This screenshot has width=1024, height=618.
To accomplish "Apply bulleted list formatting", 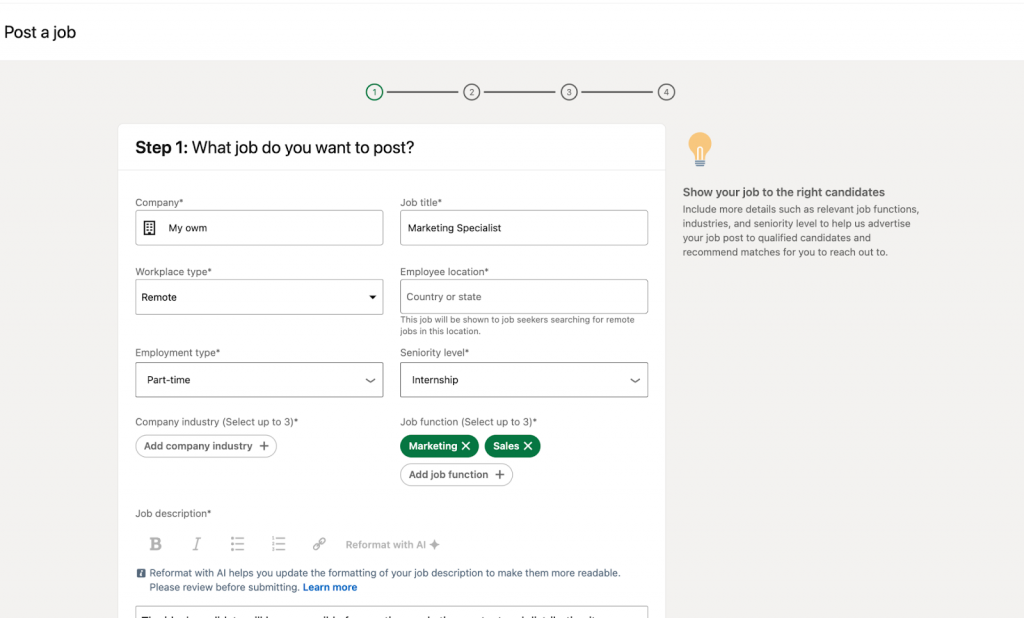I will coord(237,544).
